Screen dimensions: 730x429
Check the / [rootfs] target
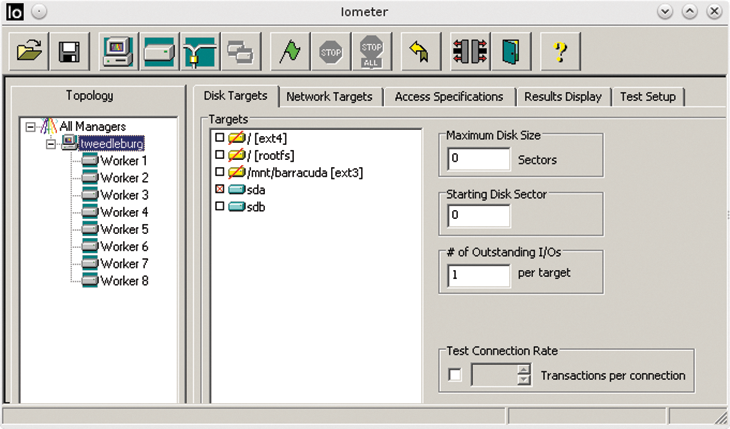(x=220, y=155)
